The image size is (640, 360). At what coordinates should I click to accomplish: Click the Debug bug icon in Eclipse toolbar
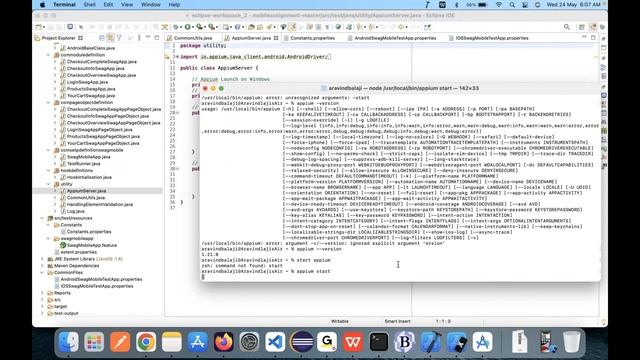pyautogui.click(x=176, y=27)
